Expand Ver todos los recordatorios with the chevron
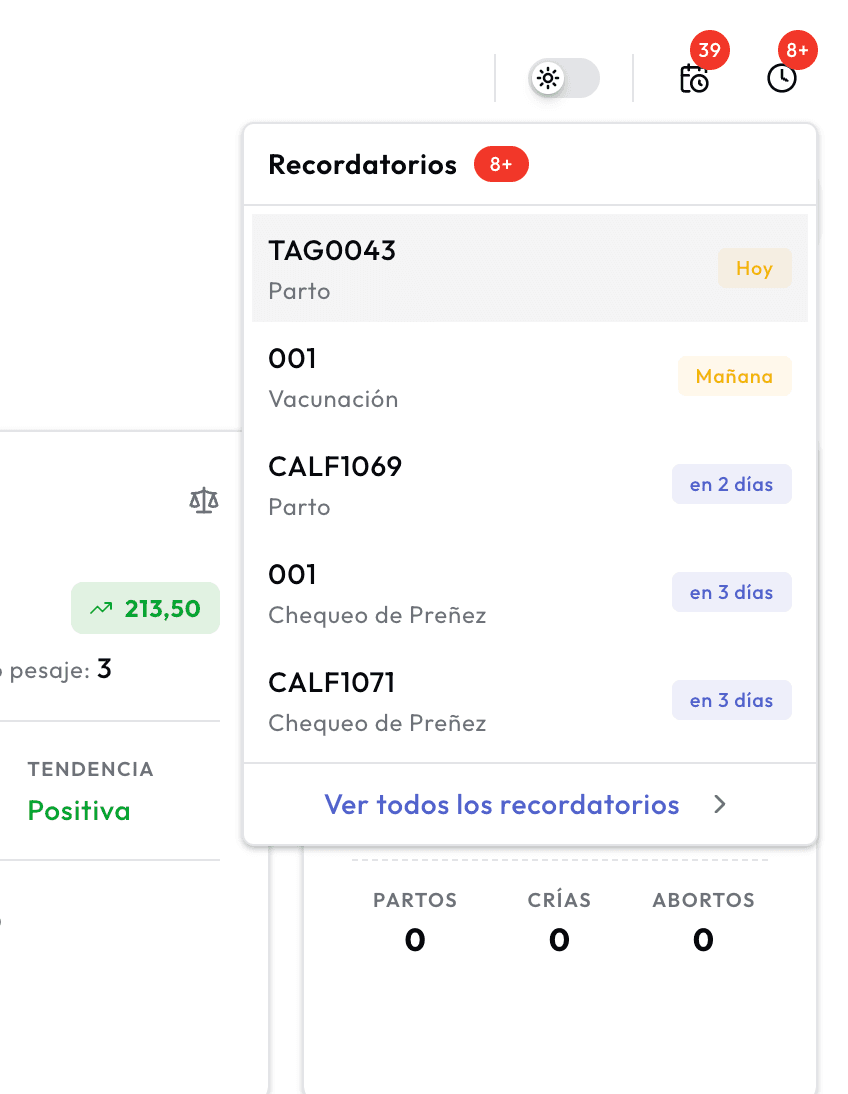Viewport: 848px width, 1094px height. pyautogui.click(x=719, y=804)
